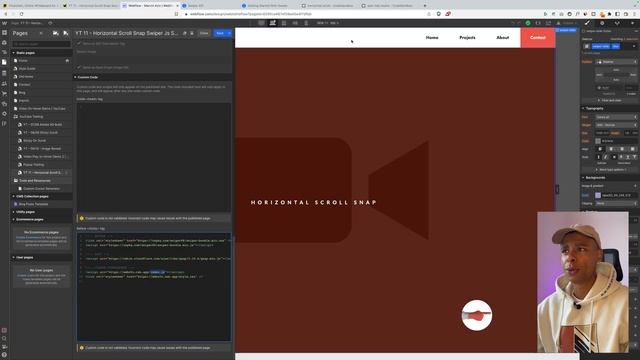
Task: Click Home link in site navbar
Action: click(x=432, y=38)
